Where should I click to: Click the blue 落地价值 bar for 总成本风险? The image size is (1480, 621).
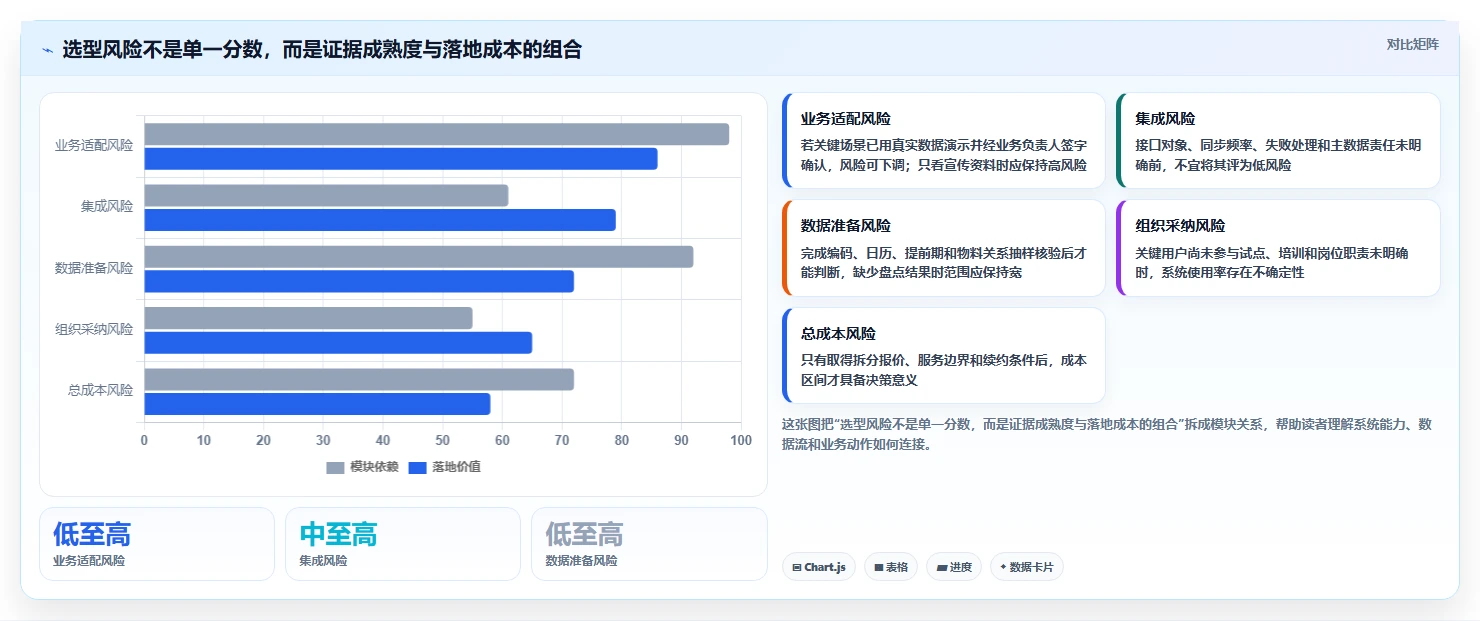[x=317, y=404]
